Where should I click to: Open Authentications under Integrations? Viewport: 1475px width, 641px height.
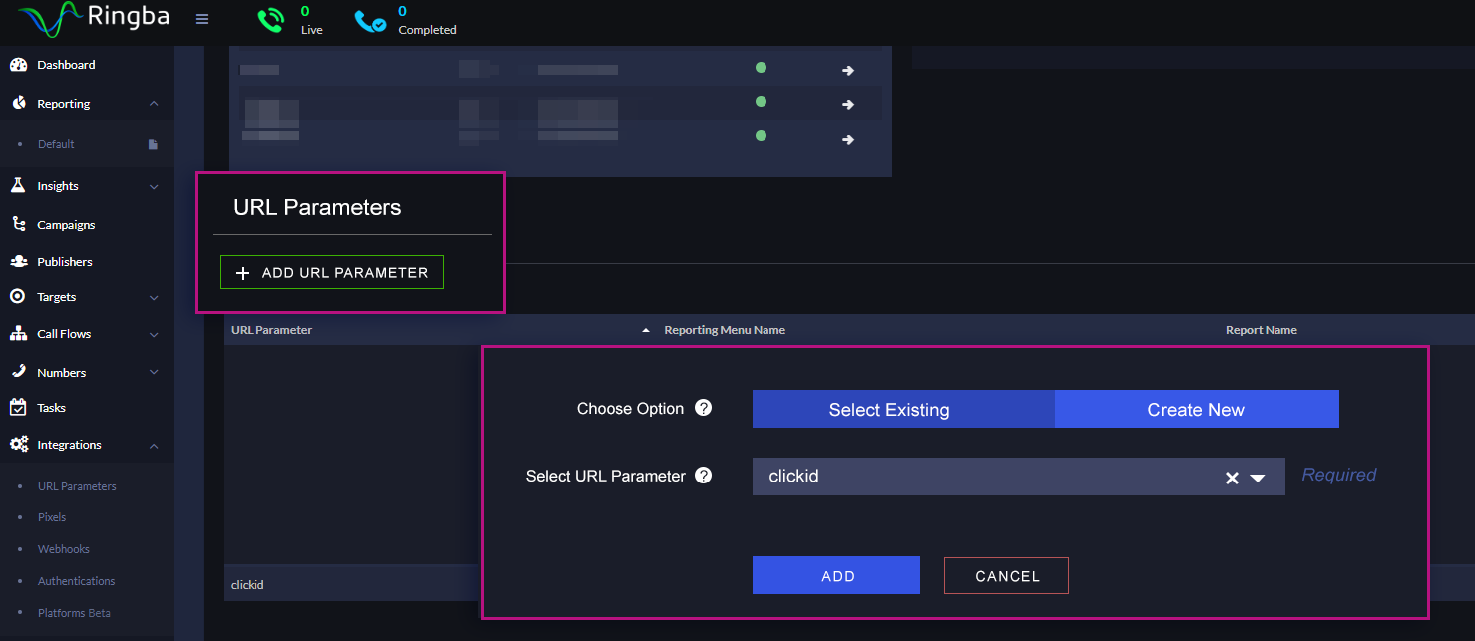[76, 581]
